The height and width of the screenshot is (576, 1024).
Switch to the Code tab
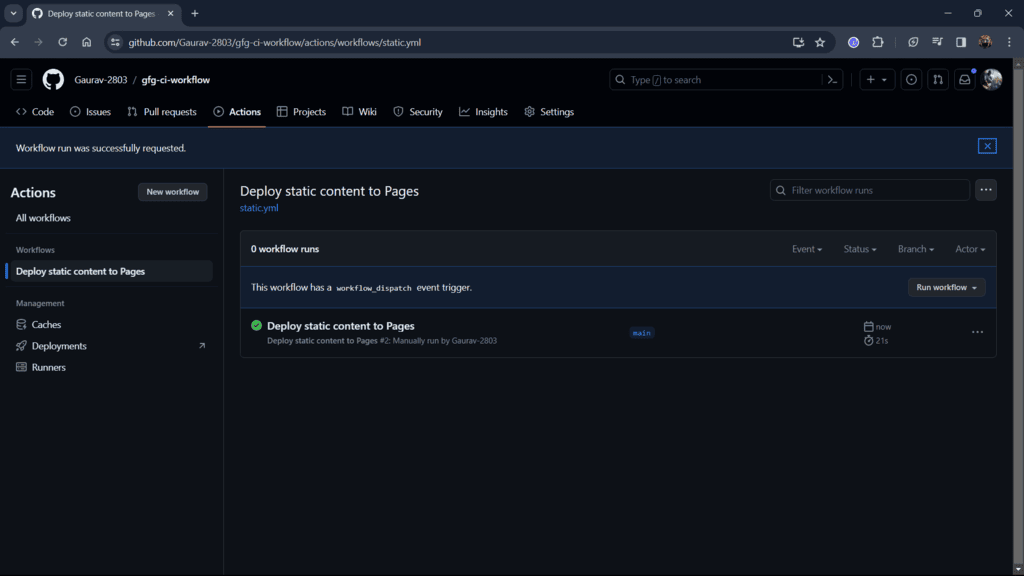pos(35,112)
